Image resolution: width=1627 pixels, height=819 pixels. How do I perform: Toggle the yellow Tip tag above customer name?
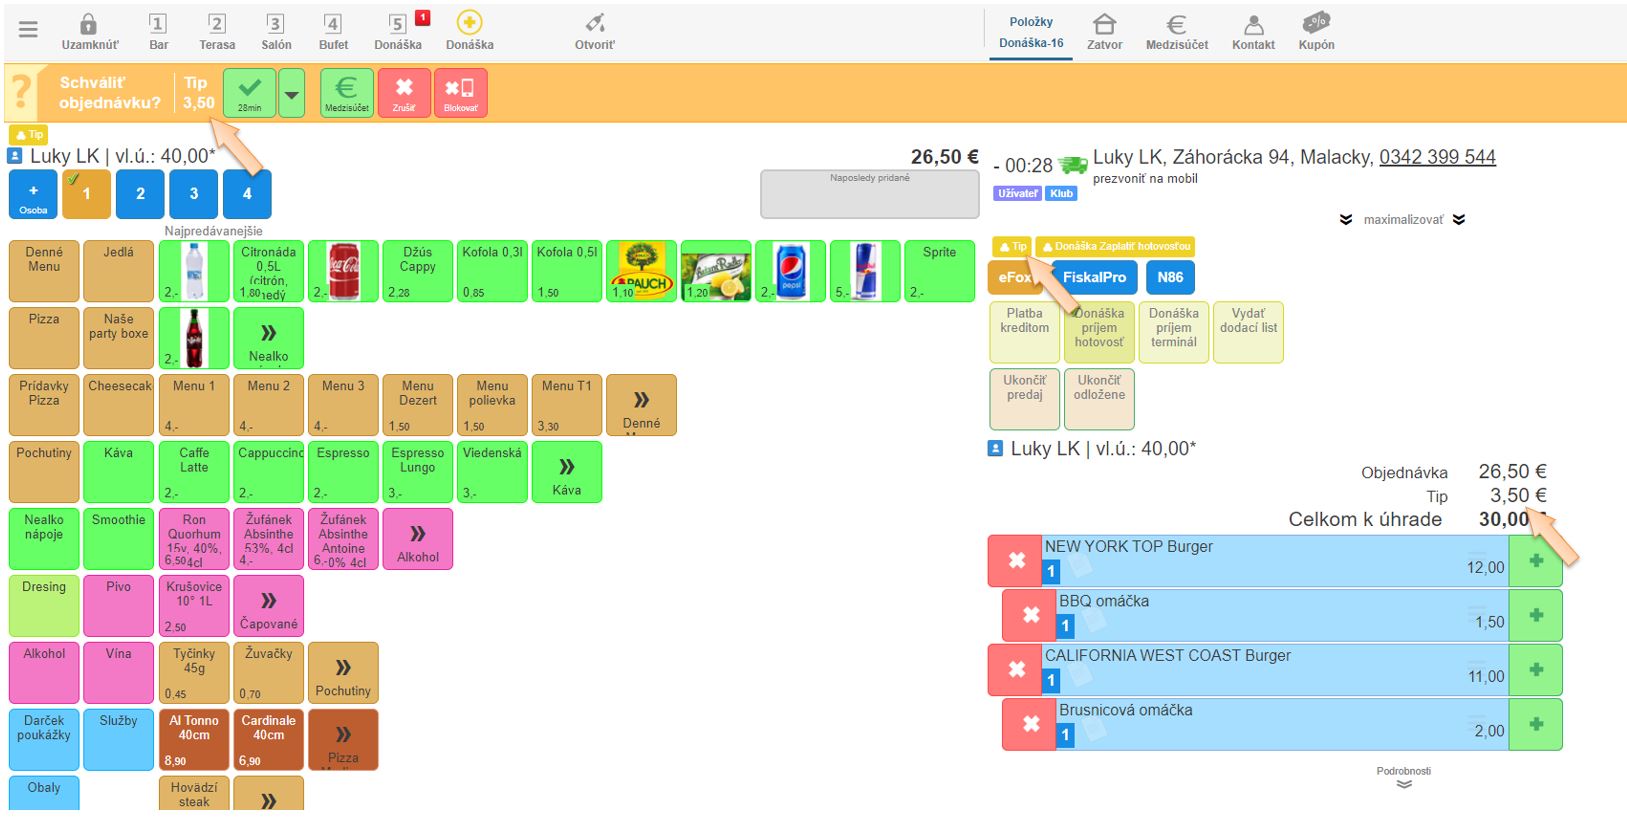pos(29,135)
